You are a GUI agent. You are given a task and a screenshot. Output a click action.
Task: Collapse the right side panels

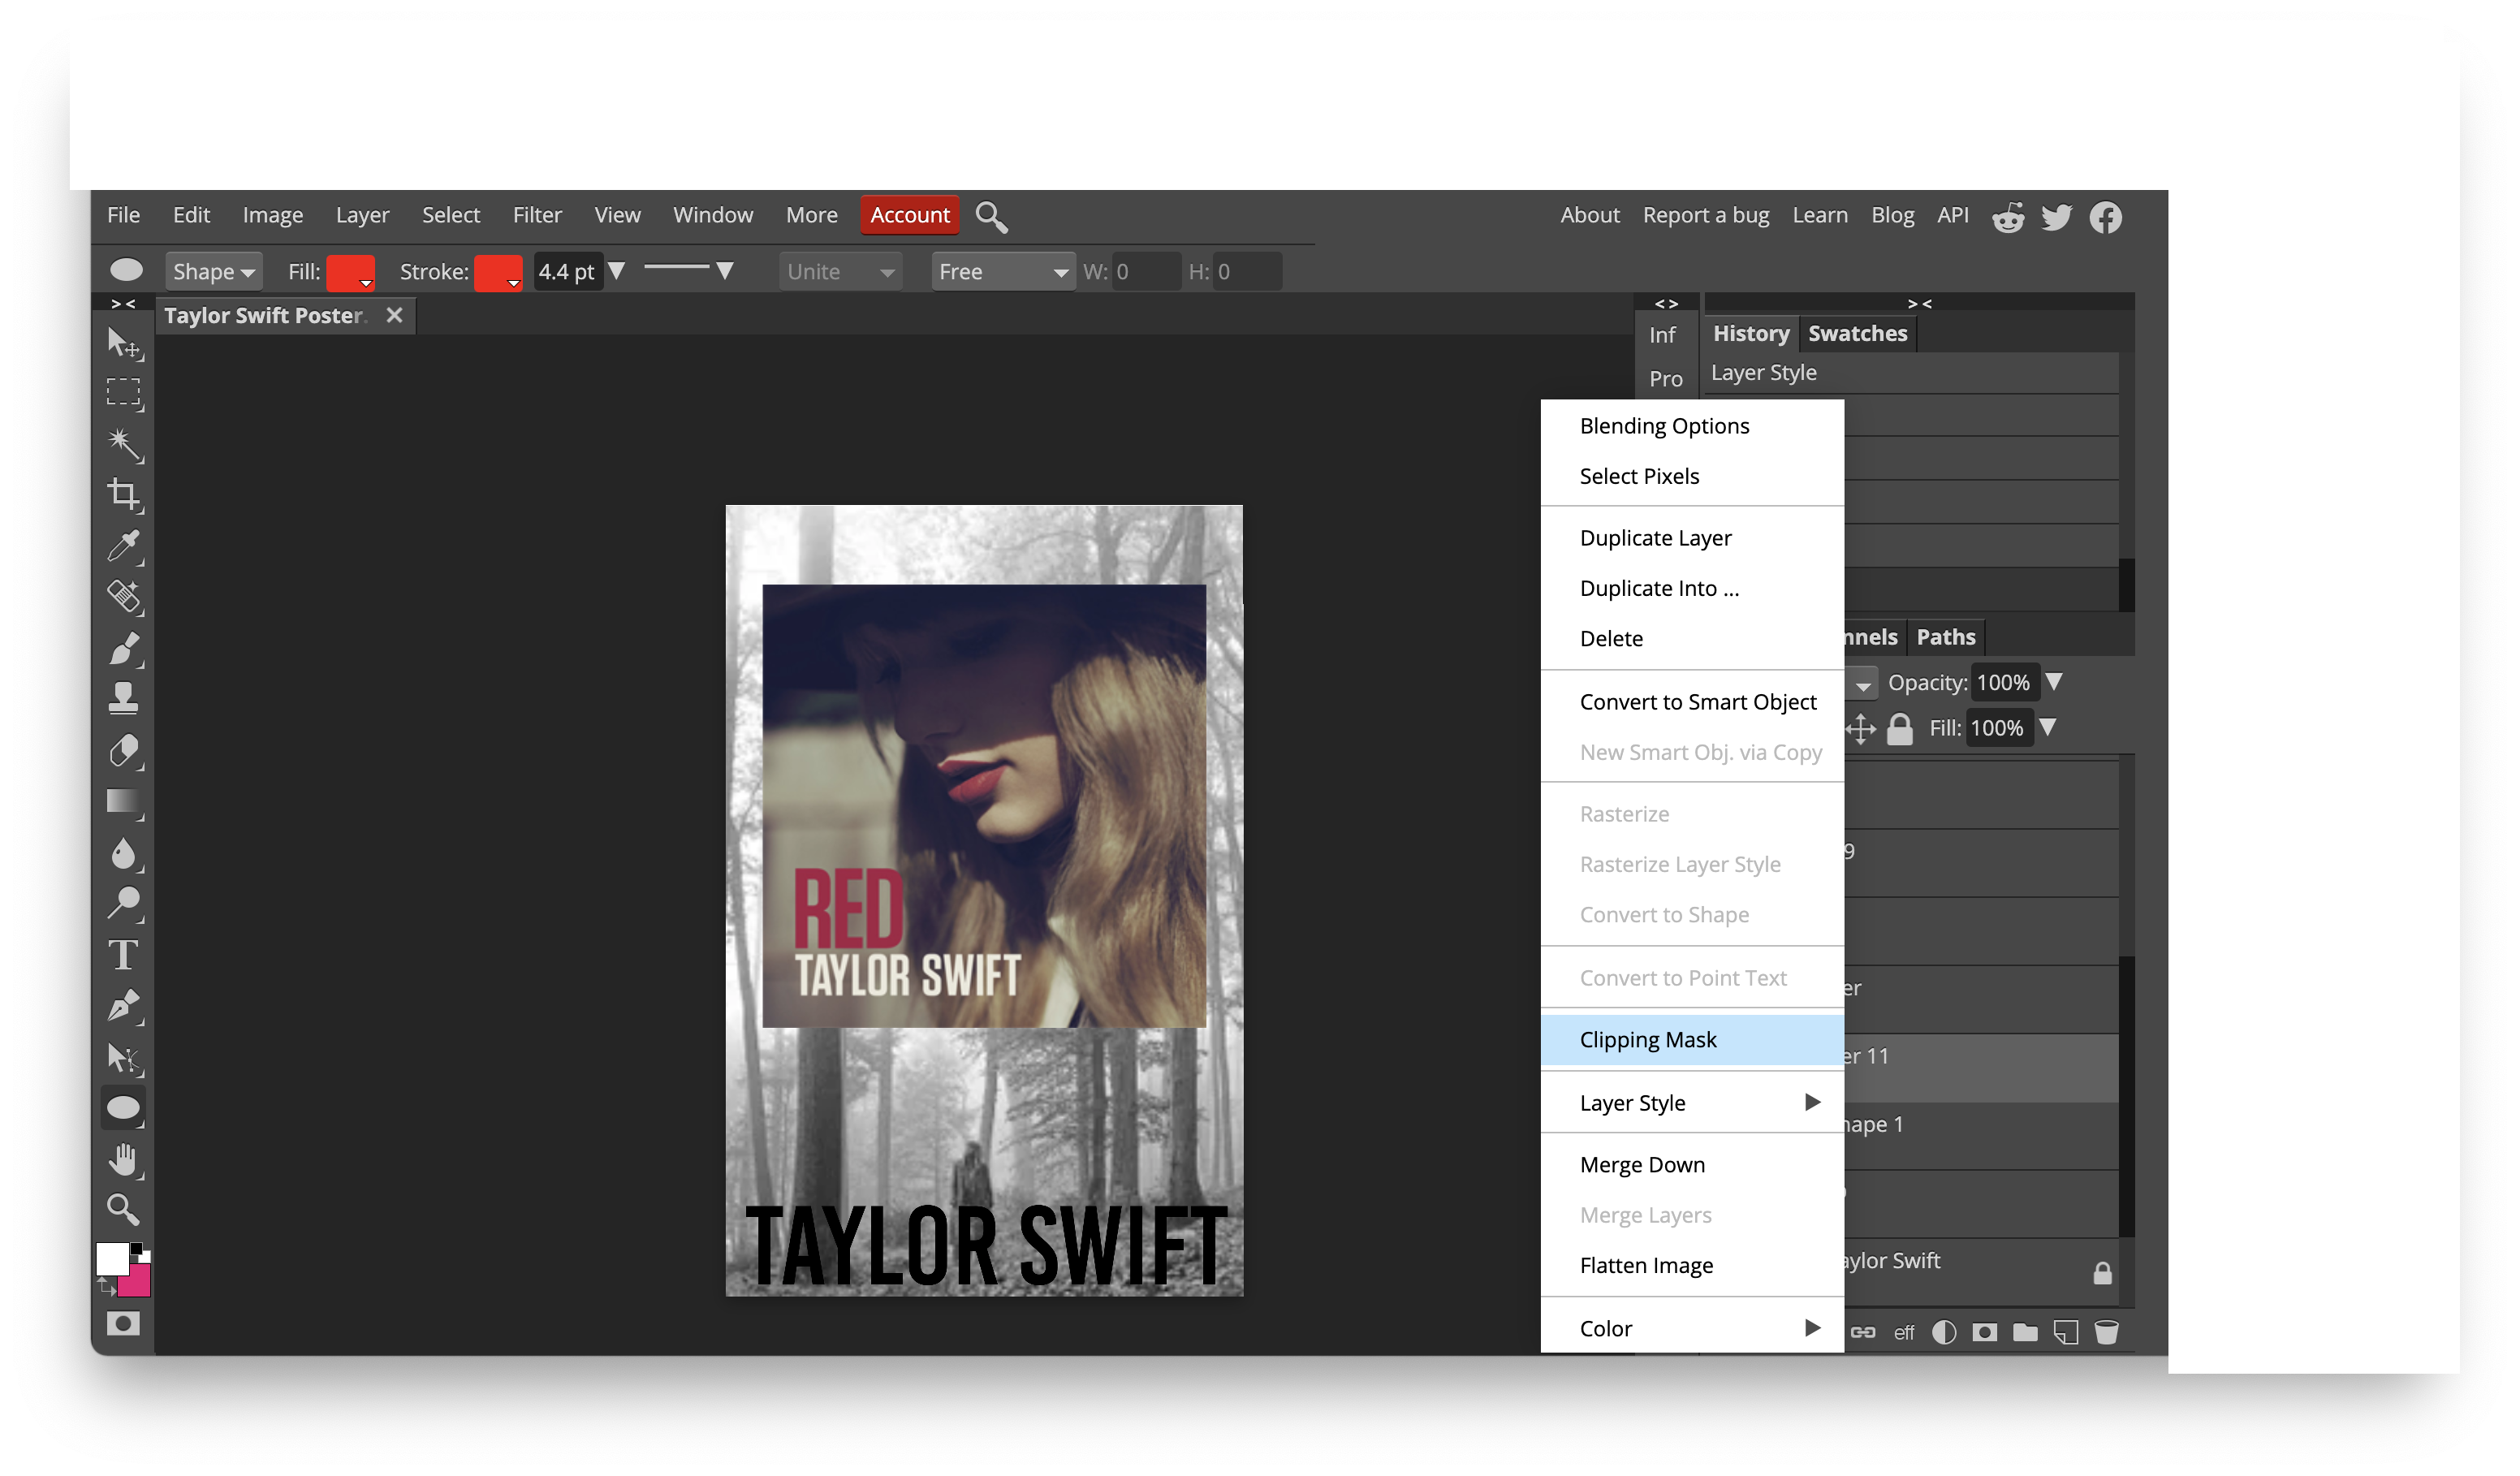(x=1920, y=304)
